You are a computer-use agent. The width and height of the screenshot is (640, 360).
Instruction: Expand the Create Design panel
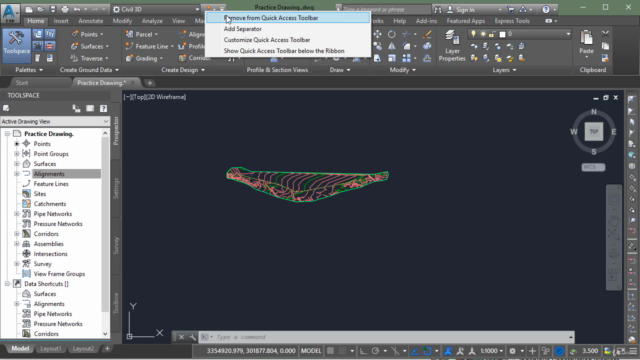(183, 70)
